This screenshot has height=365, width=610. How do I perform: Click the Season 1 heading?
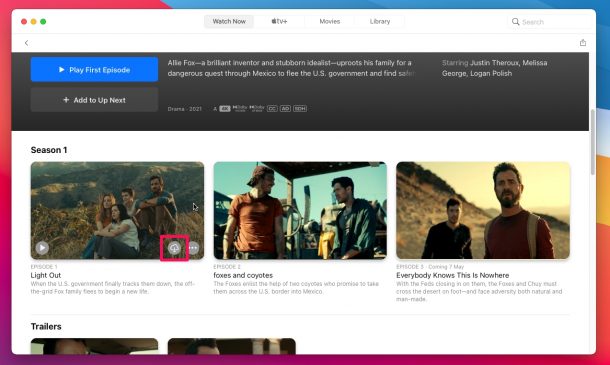(49, 150)
